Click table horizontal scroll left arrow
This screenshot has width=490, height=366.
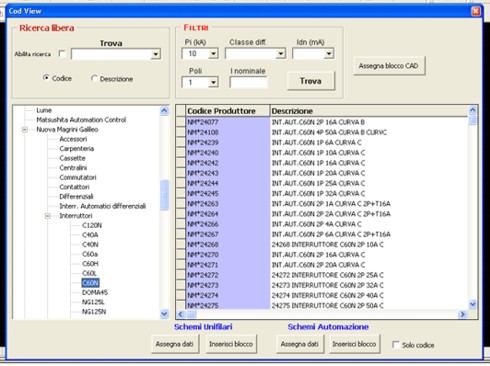pos(181,314)
